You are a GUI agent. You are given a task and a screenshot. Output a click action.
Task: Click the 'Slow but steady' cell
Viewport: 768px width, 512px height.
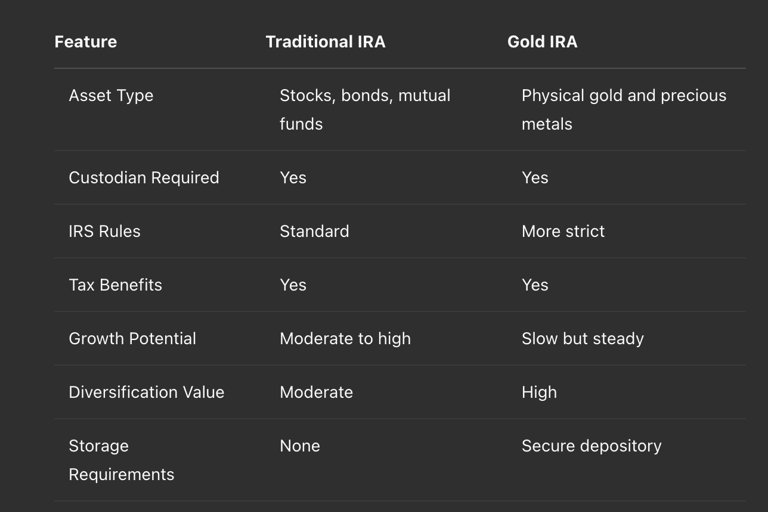(582, 339)
